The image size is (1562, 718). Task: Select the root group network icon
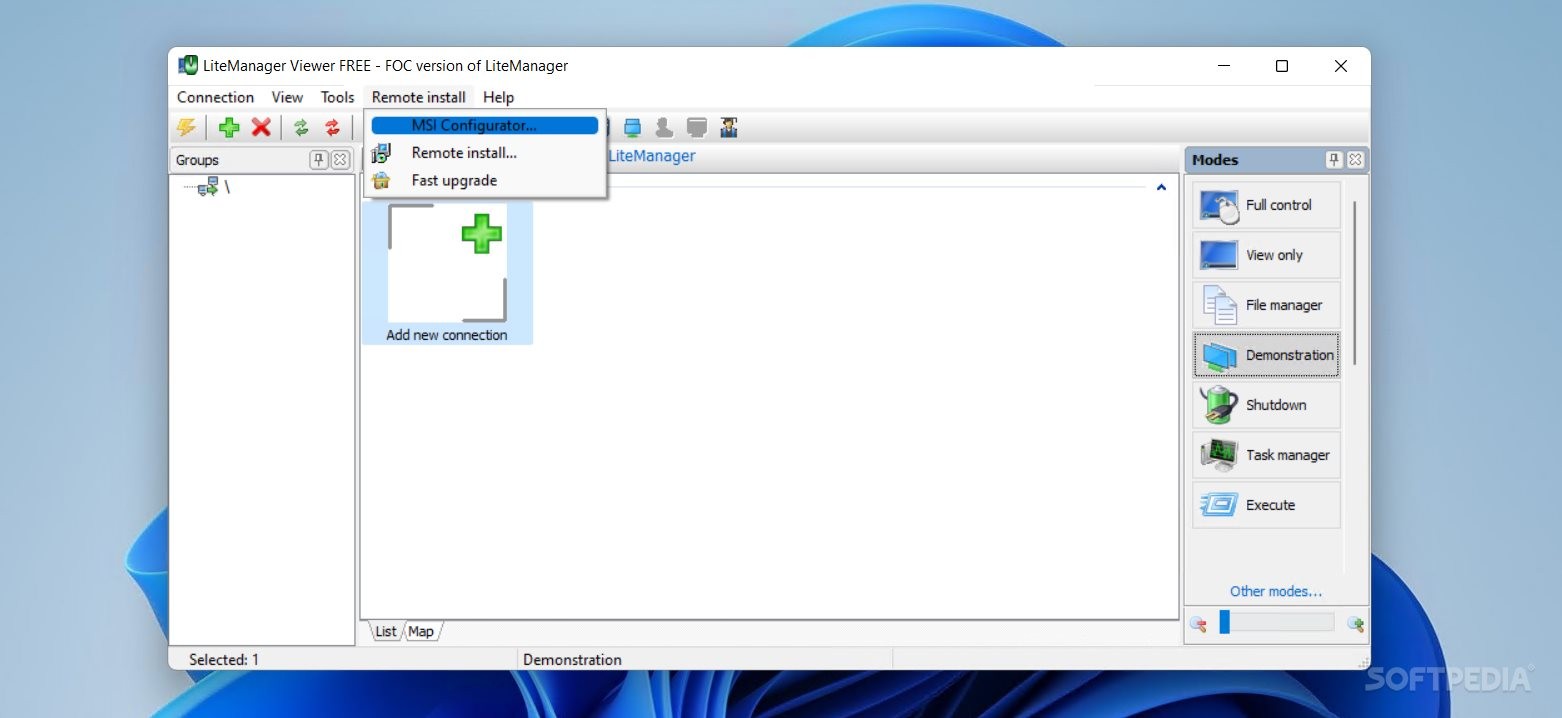point(208,187)
